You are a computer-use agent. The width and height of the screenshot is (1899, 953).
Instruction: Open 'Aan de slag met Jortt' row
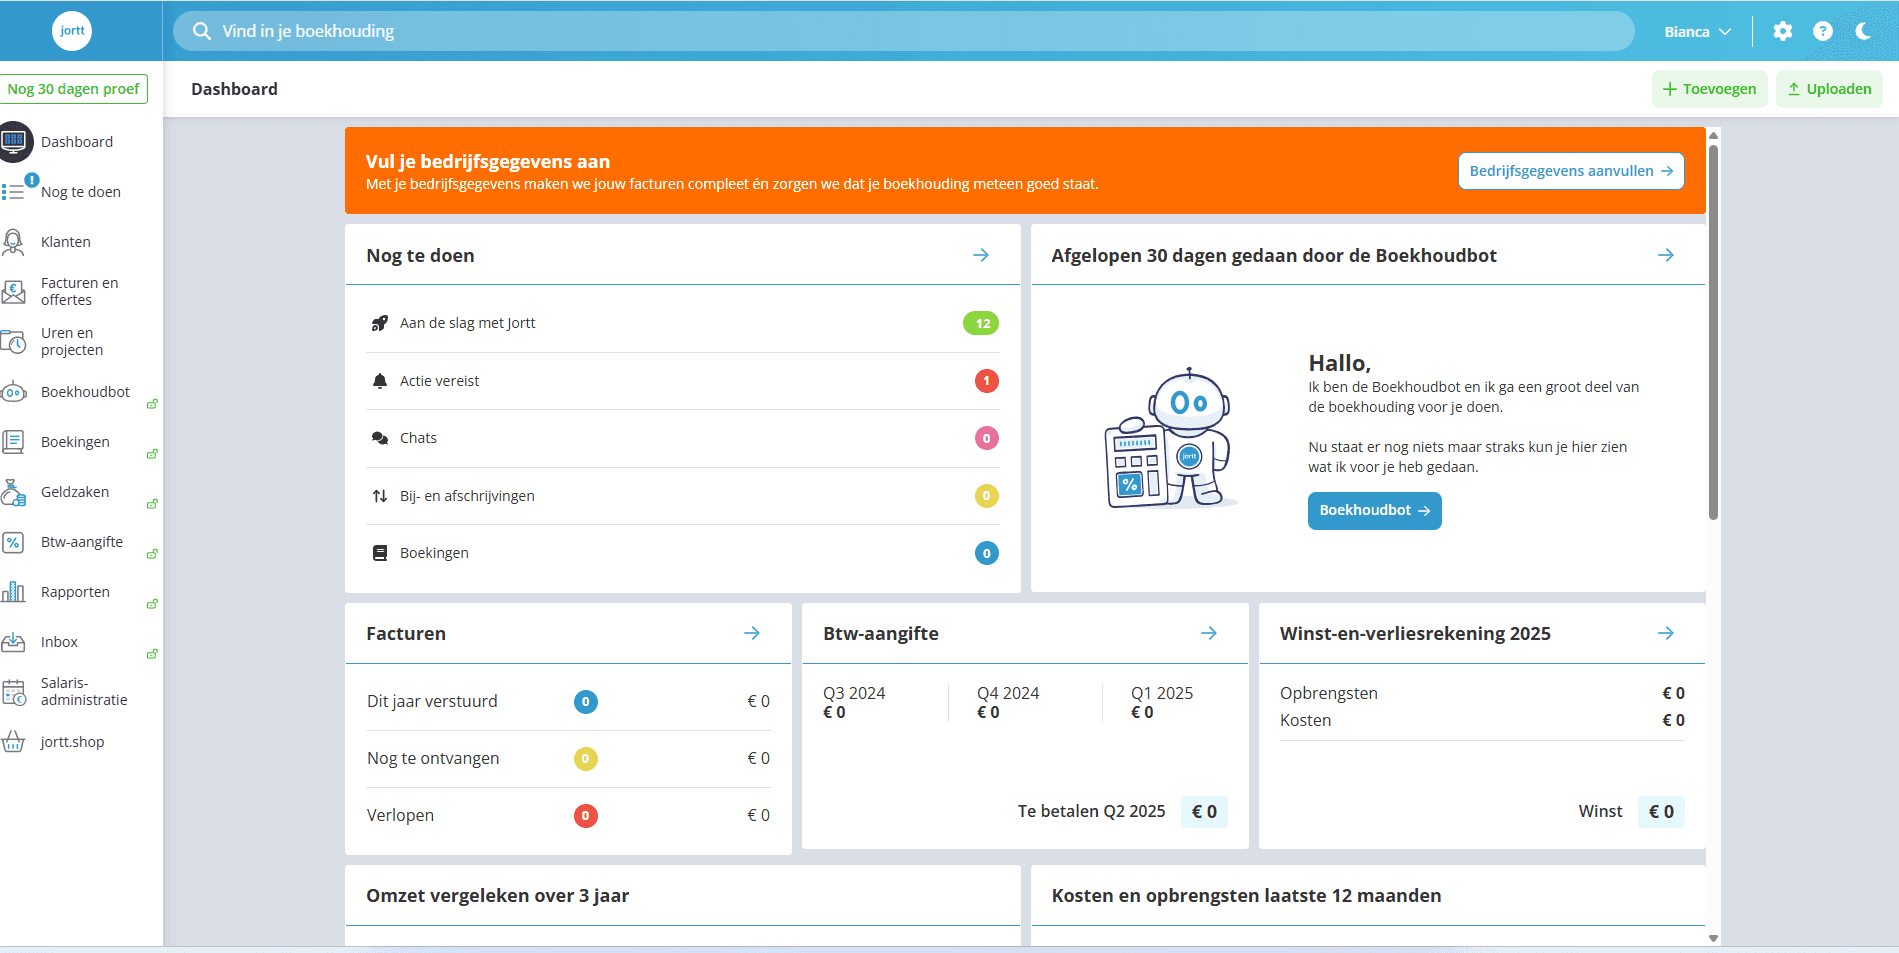coord(683,323)
